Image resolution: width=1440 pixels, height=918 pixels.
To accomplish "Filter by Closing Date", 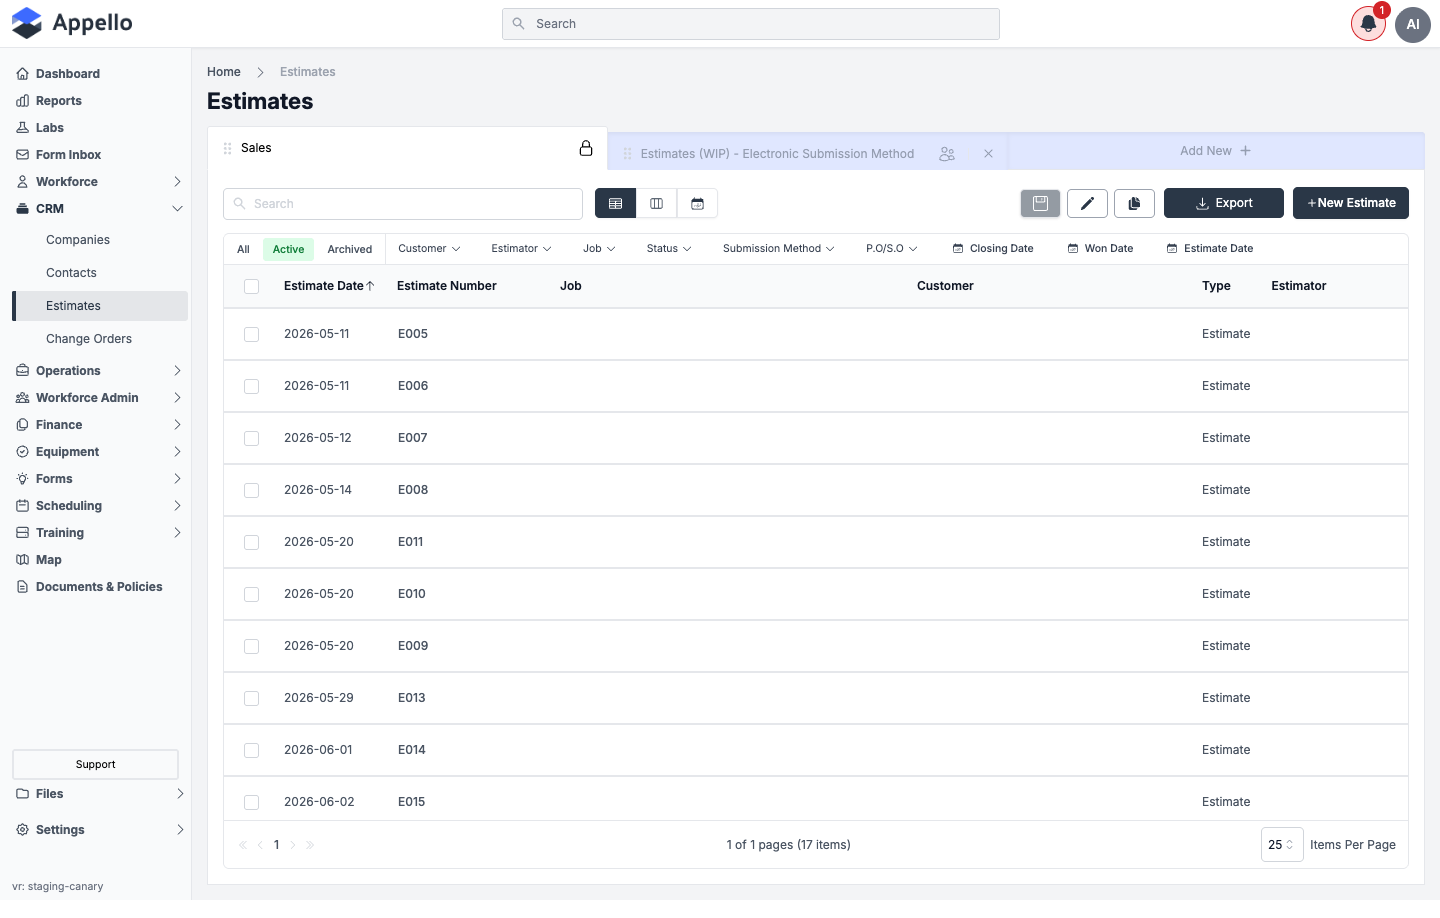I will [993, 249].
